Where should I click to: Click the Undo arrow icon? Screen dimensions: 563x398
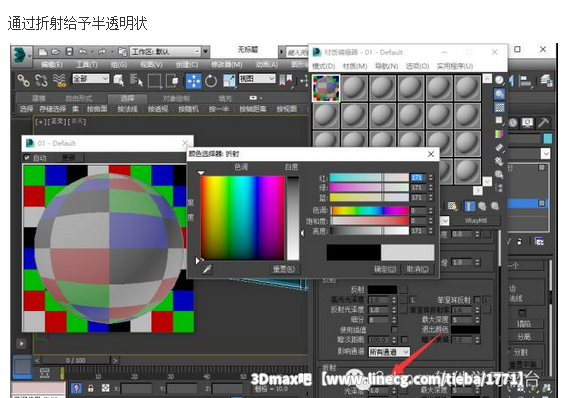click(x=83, y=52)
